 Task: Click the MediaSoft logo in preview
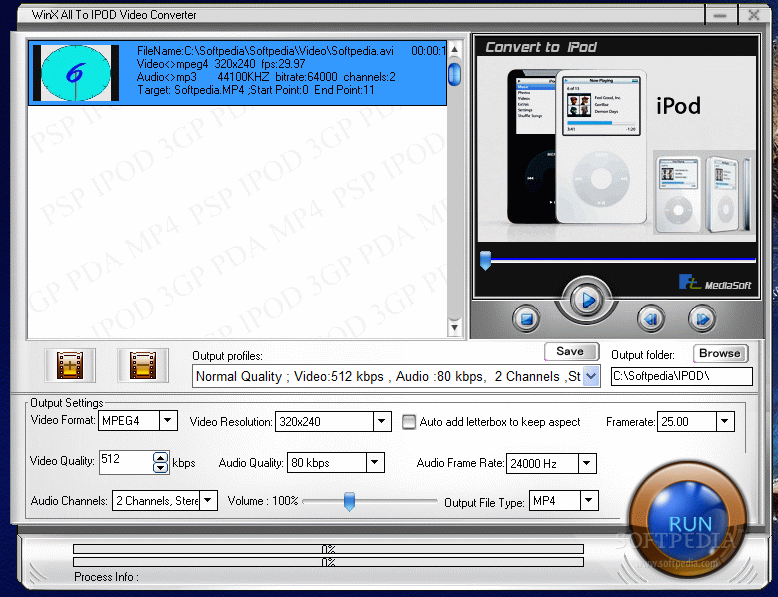tap(715, 282)
